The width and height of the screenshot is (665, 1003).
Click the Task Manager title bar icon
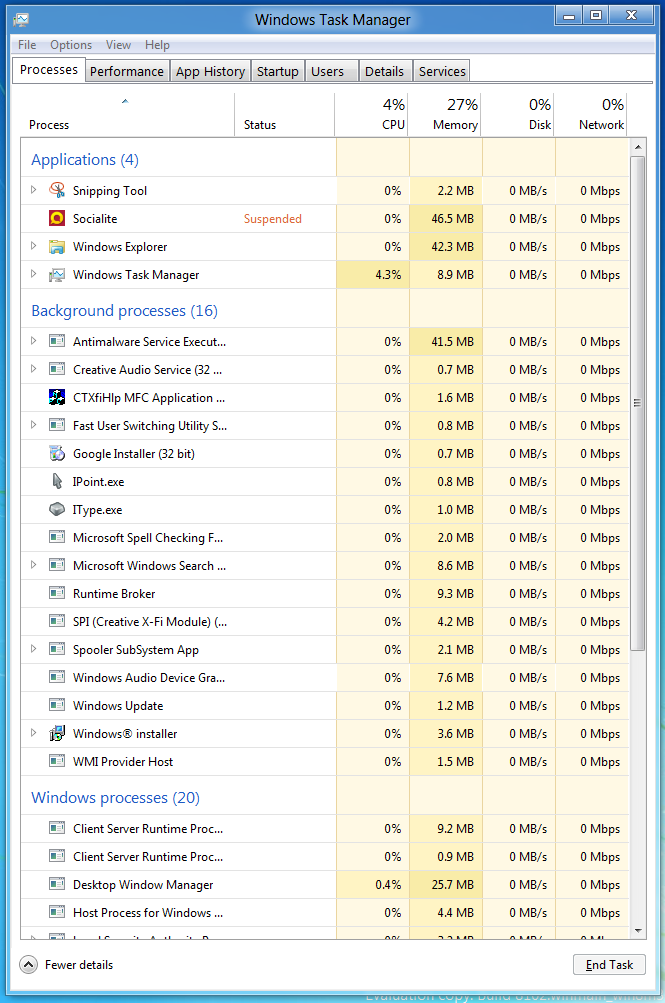[21, 20]
